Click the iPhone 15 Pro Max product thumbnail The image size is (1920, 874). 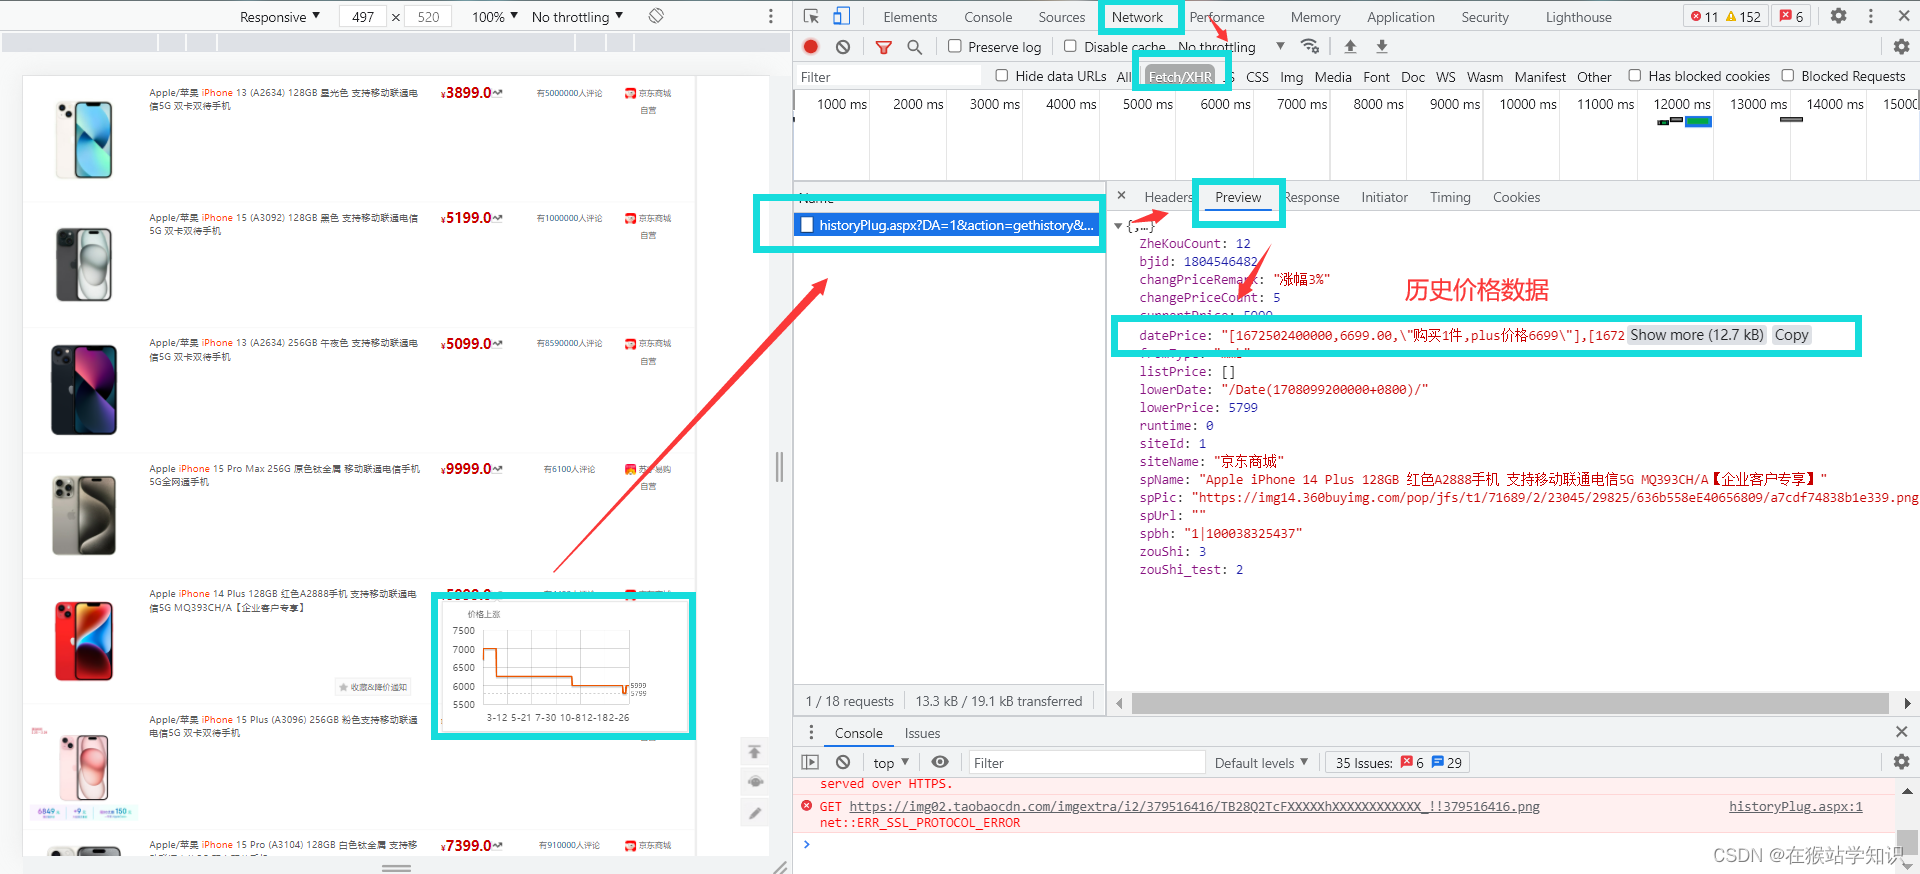[x=84, y=514]
